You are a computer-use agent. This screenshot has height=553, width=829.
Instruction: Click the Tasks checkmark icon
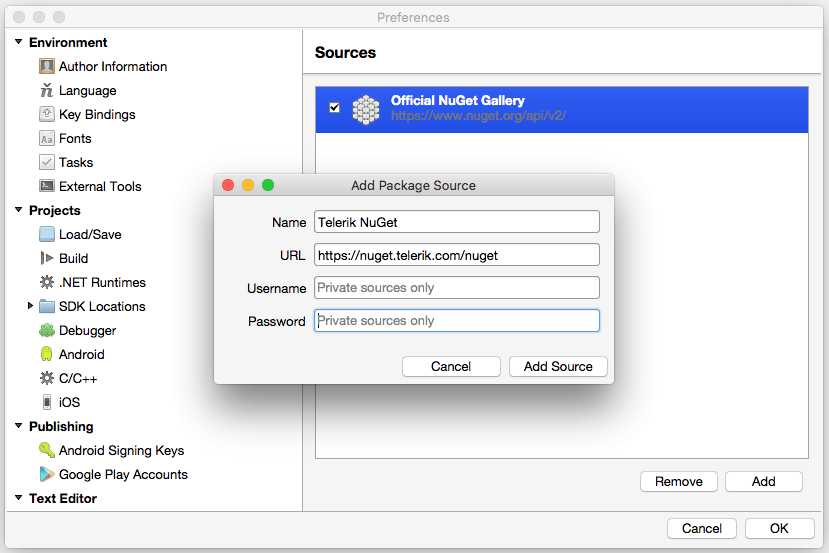point(47,162)
